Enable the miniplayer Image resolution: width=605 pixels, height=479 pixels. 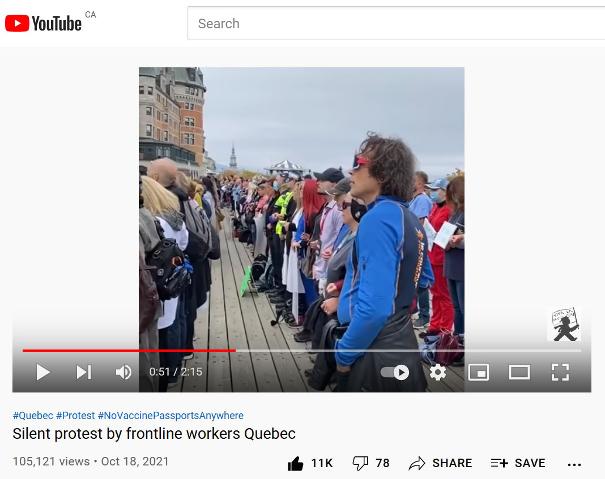click(478, 372)
